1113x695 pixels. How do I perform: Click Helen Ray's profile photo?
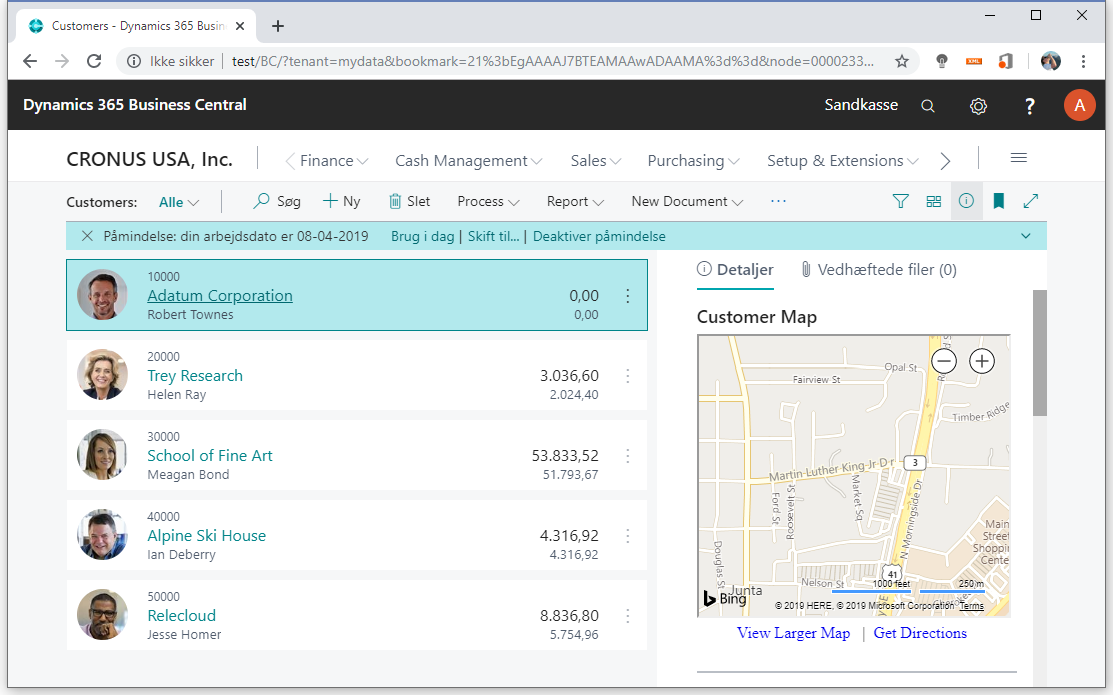(102, 375)
